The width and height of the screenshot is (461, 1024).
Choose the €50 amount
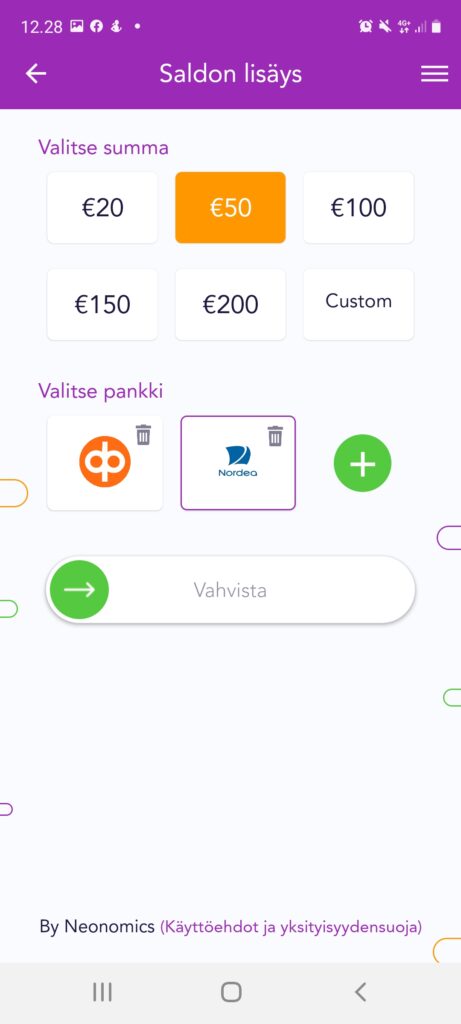point(230,208)
